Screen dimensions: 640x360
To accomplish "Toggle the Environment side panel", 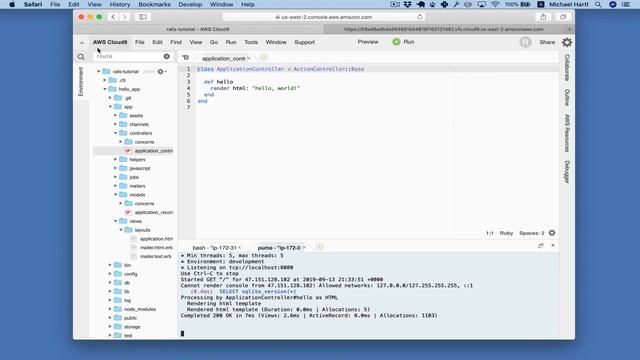I will click(80, 81).
